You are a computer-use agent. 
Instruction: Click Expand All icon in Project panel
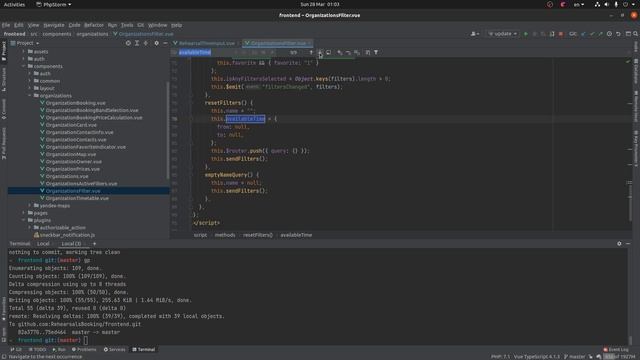[x=137, y=43]
